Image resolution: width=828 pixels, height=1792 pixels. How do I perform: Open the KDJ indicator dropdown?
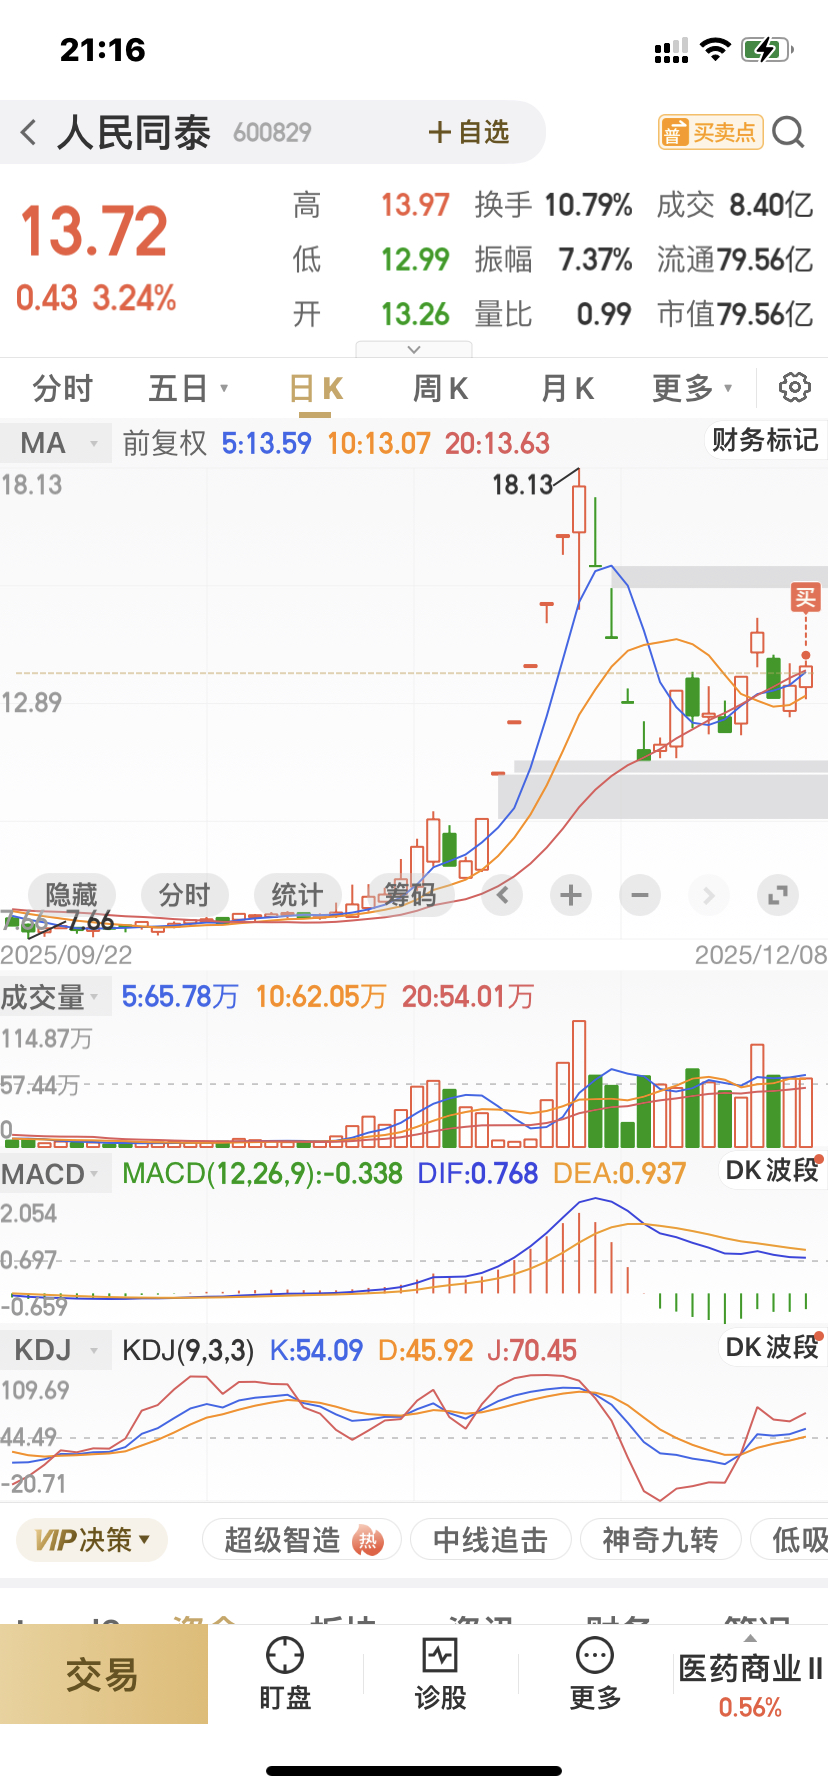tap(56, 1350)
